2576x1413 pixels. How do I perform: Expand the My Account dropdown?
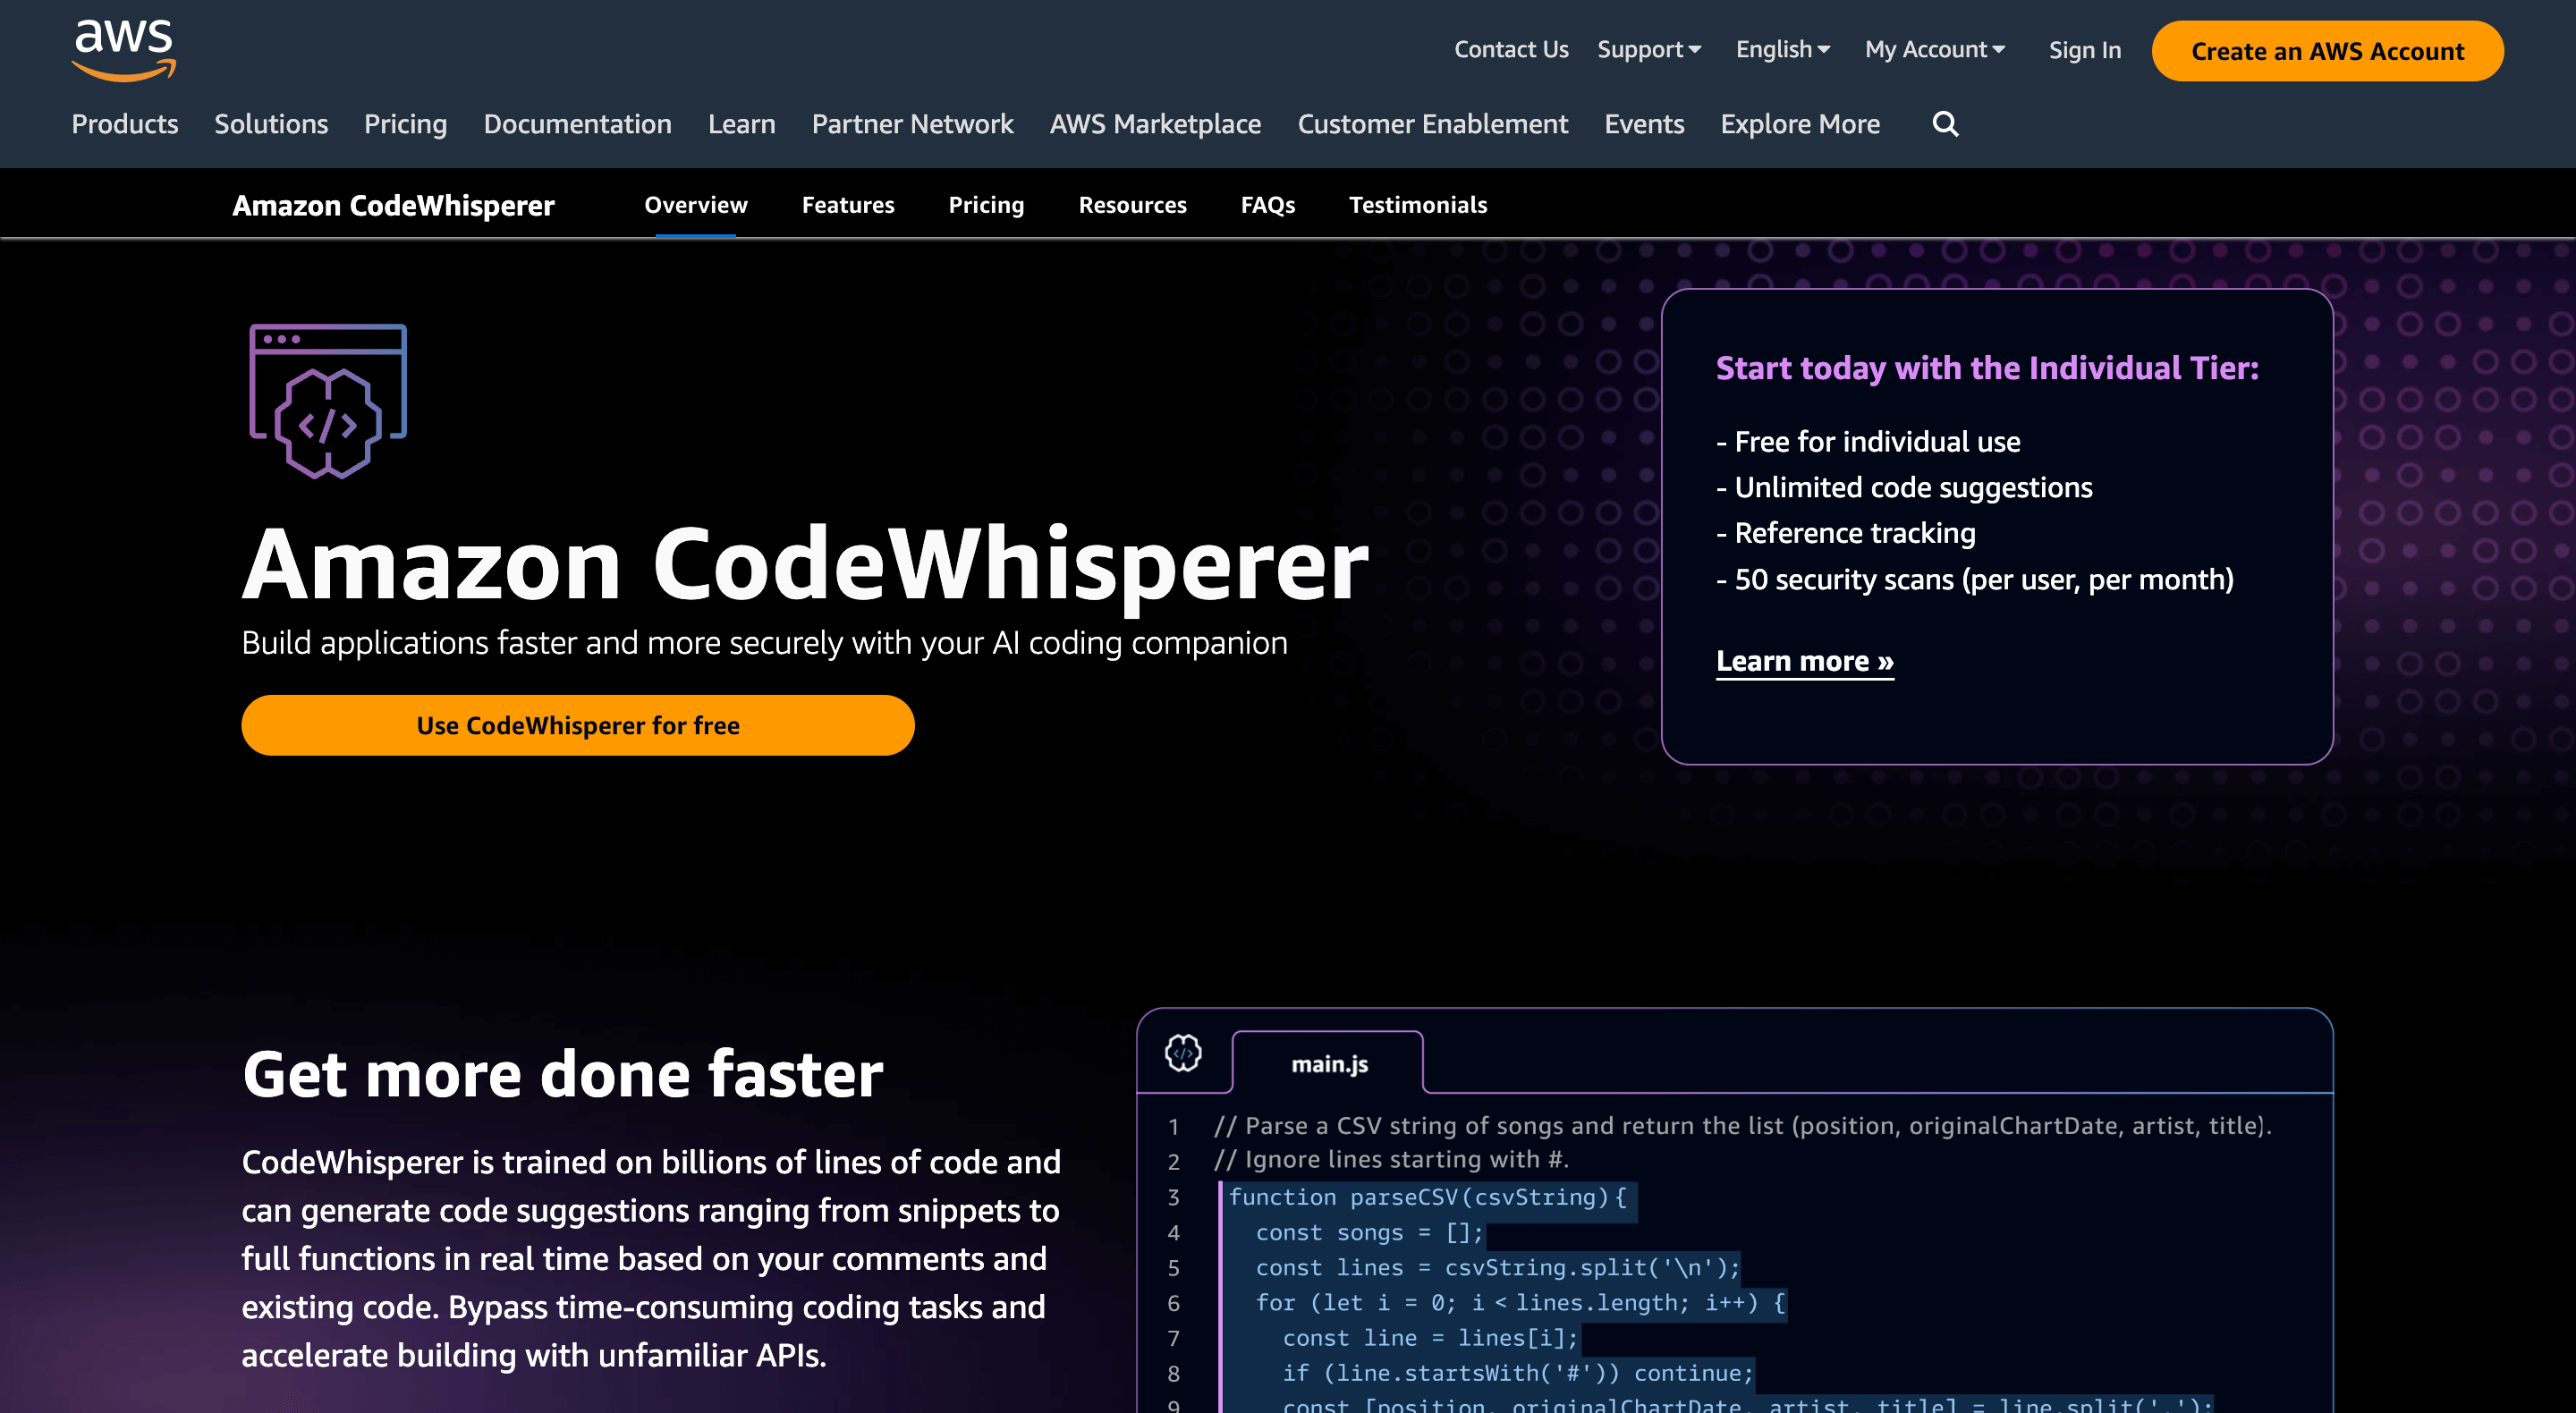coord(1935,50)
